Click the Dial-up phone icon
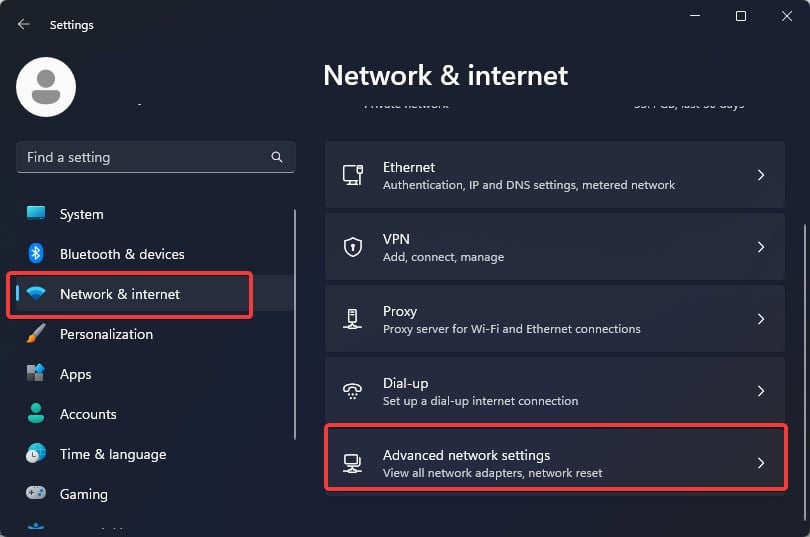The image size is (810, 537). coord(352,391)
